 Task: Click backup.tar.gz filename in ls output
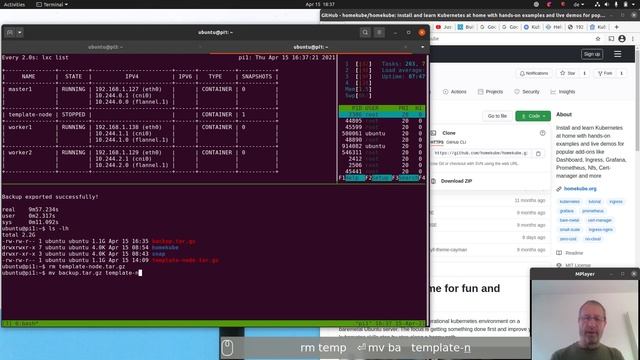pyautogui.click(x=173, y=241)
